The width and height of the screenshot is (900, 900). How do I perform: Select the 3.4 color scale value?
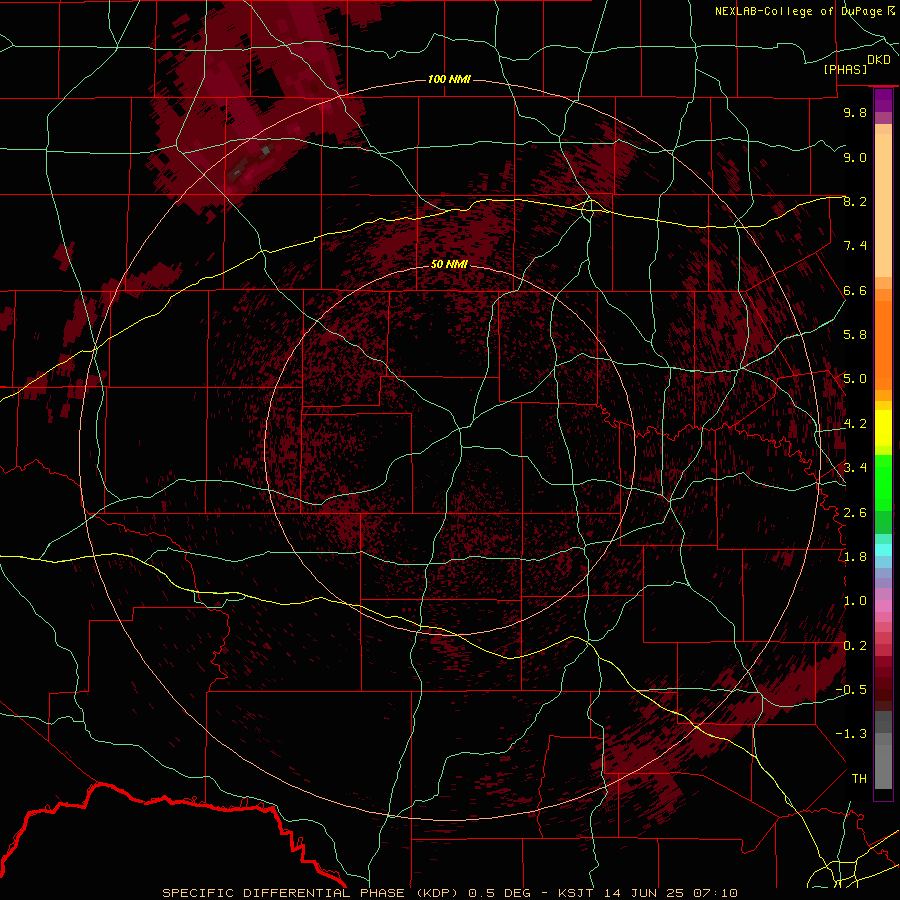855,468
